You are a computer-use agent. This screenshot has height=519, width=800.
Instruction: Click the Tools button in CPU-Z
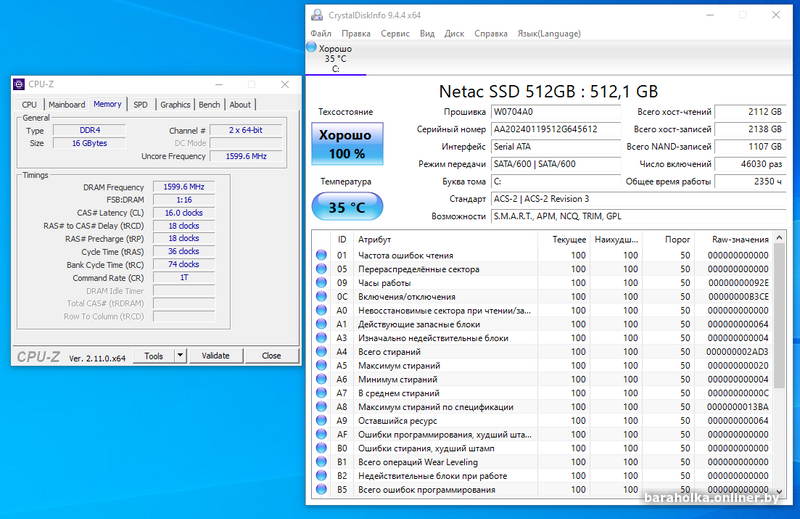[154, 356]
